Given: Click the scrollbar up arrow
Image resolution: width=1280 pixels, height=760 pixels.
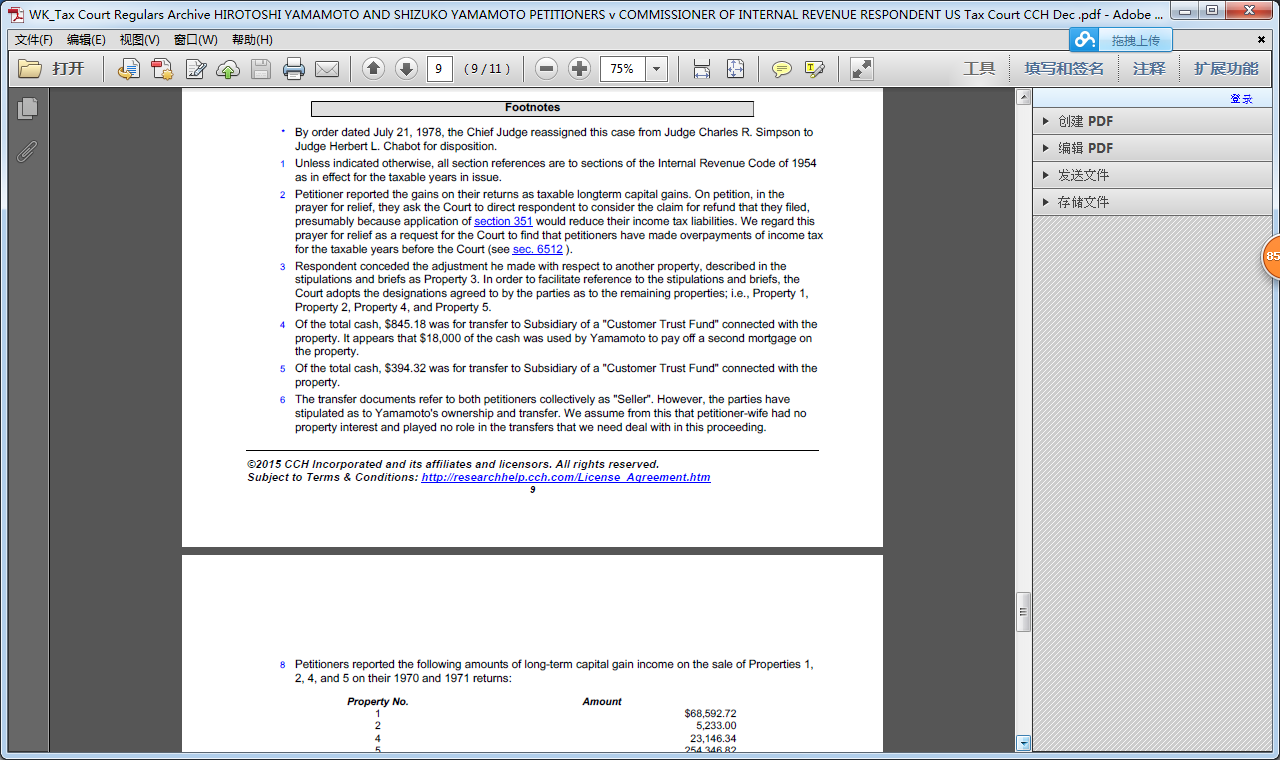Looking at the screenshot, I should click(1023, 97).
